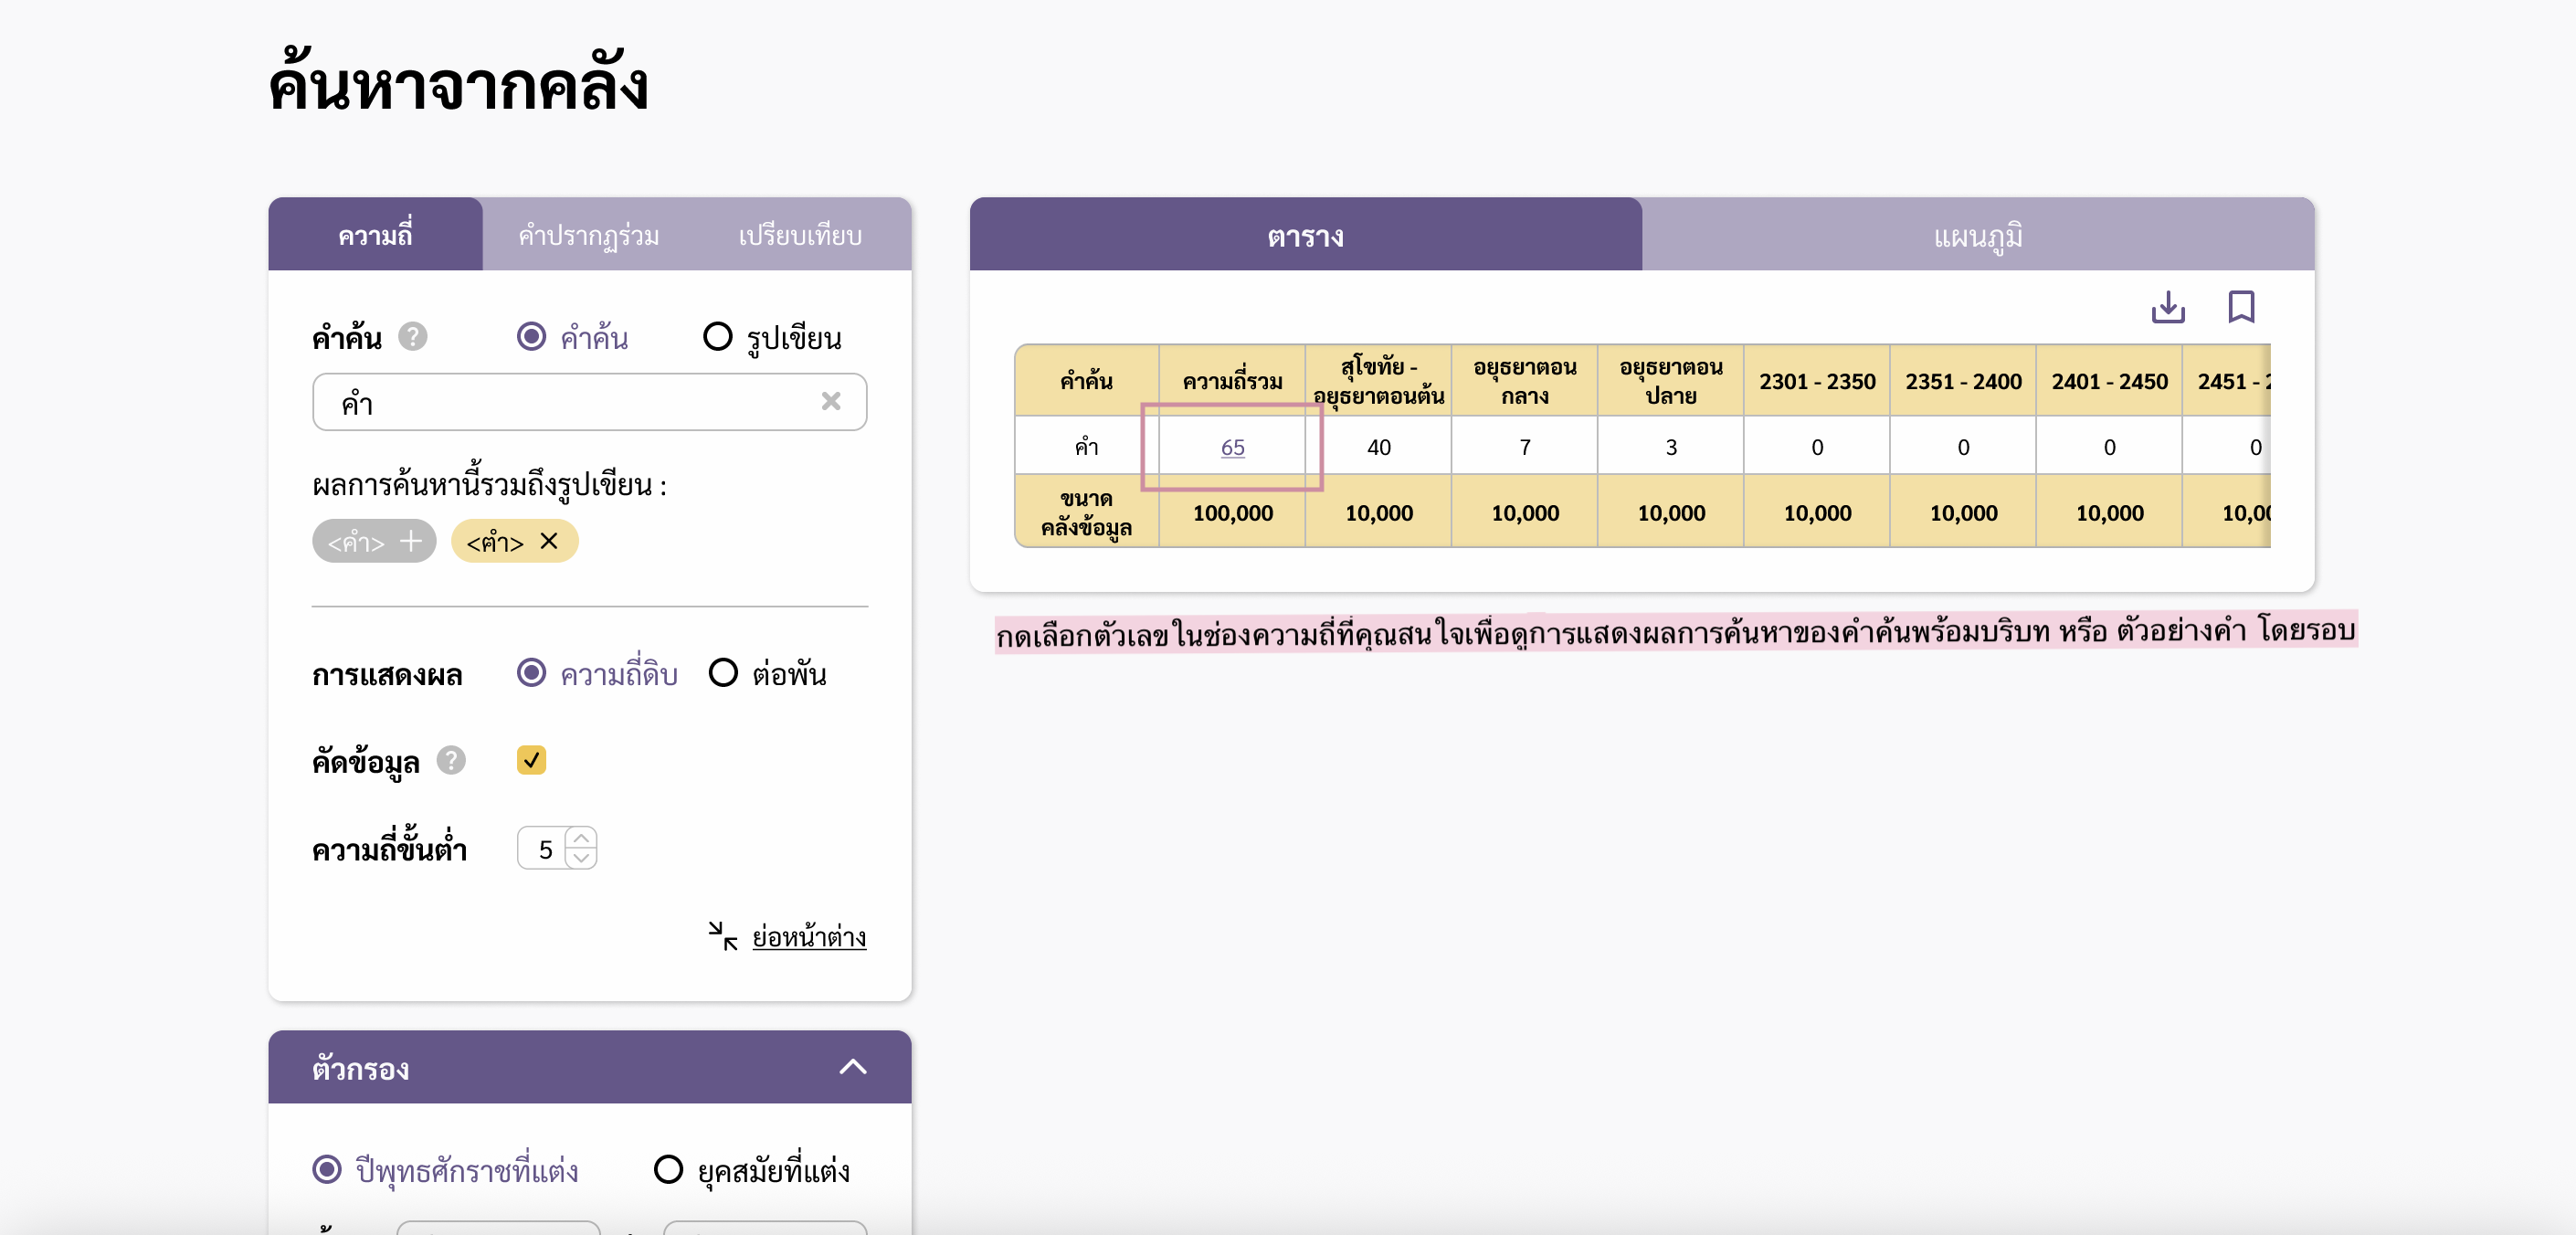Click the value 7 in the table
The height and width of the screenshot is (1235, 2576).
pos(1524,447)
